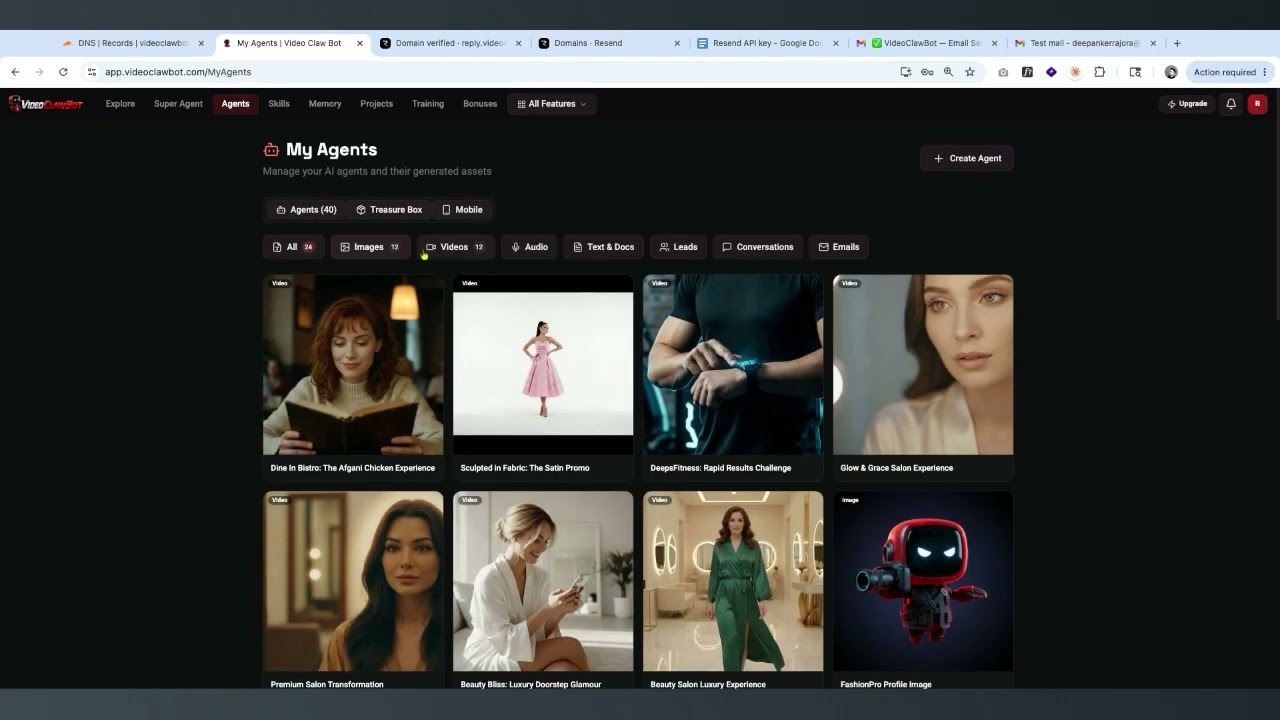Go back to the previous page

pos(15,72)
